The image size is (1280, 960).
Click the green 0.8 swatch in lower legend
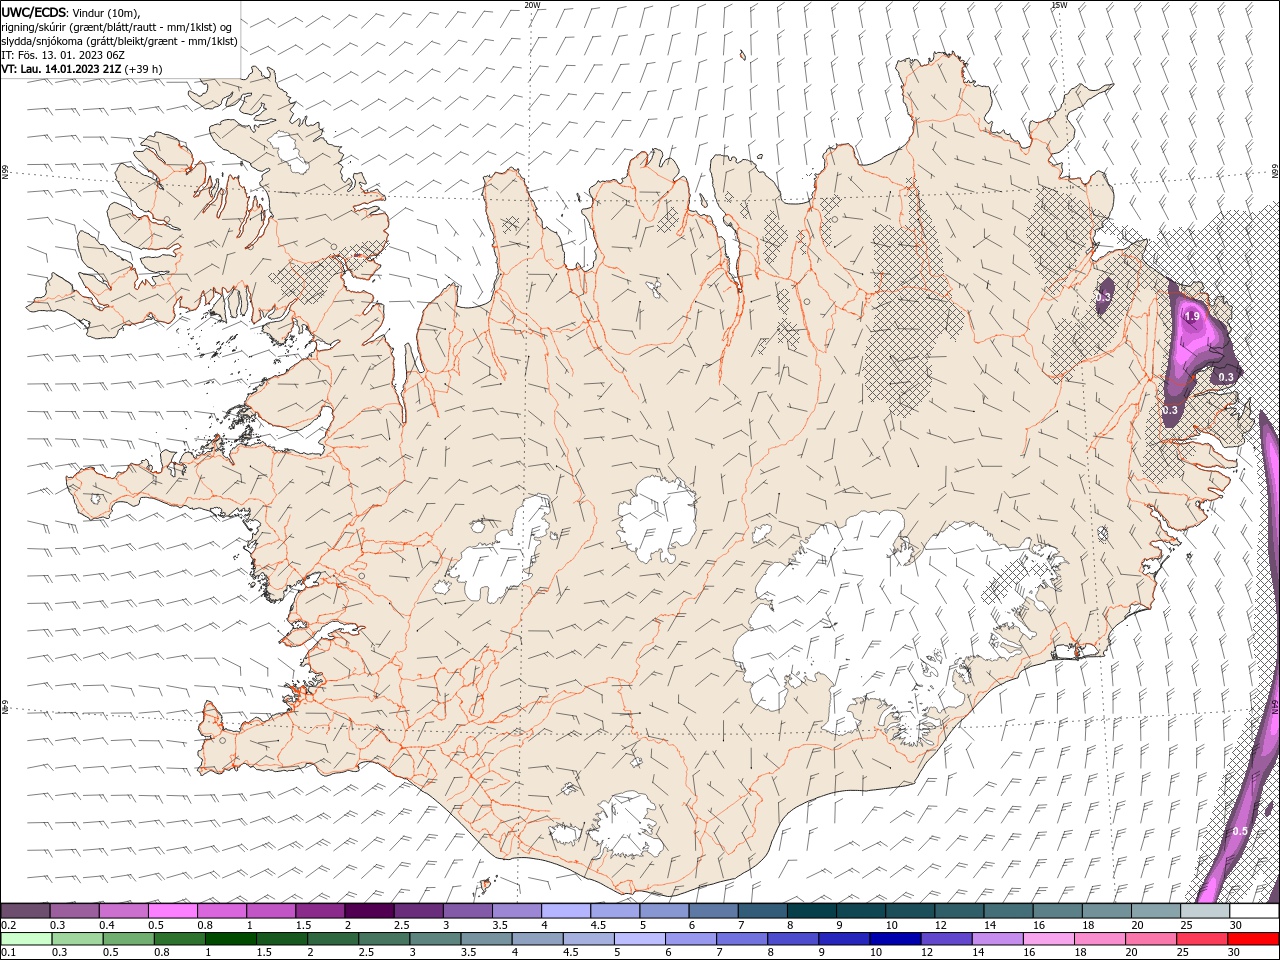(180, 939)
